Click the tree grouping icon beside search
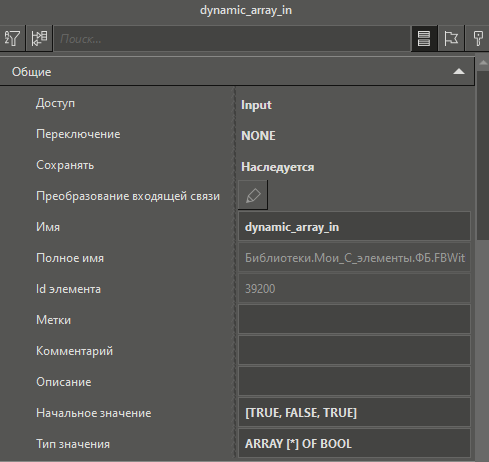This screenshot has width=489, height=462. [39, 39]
